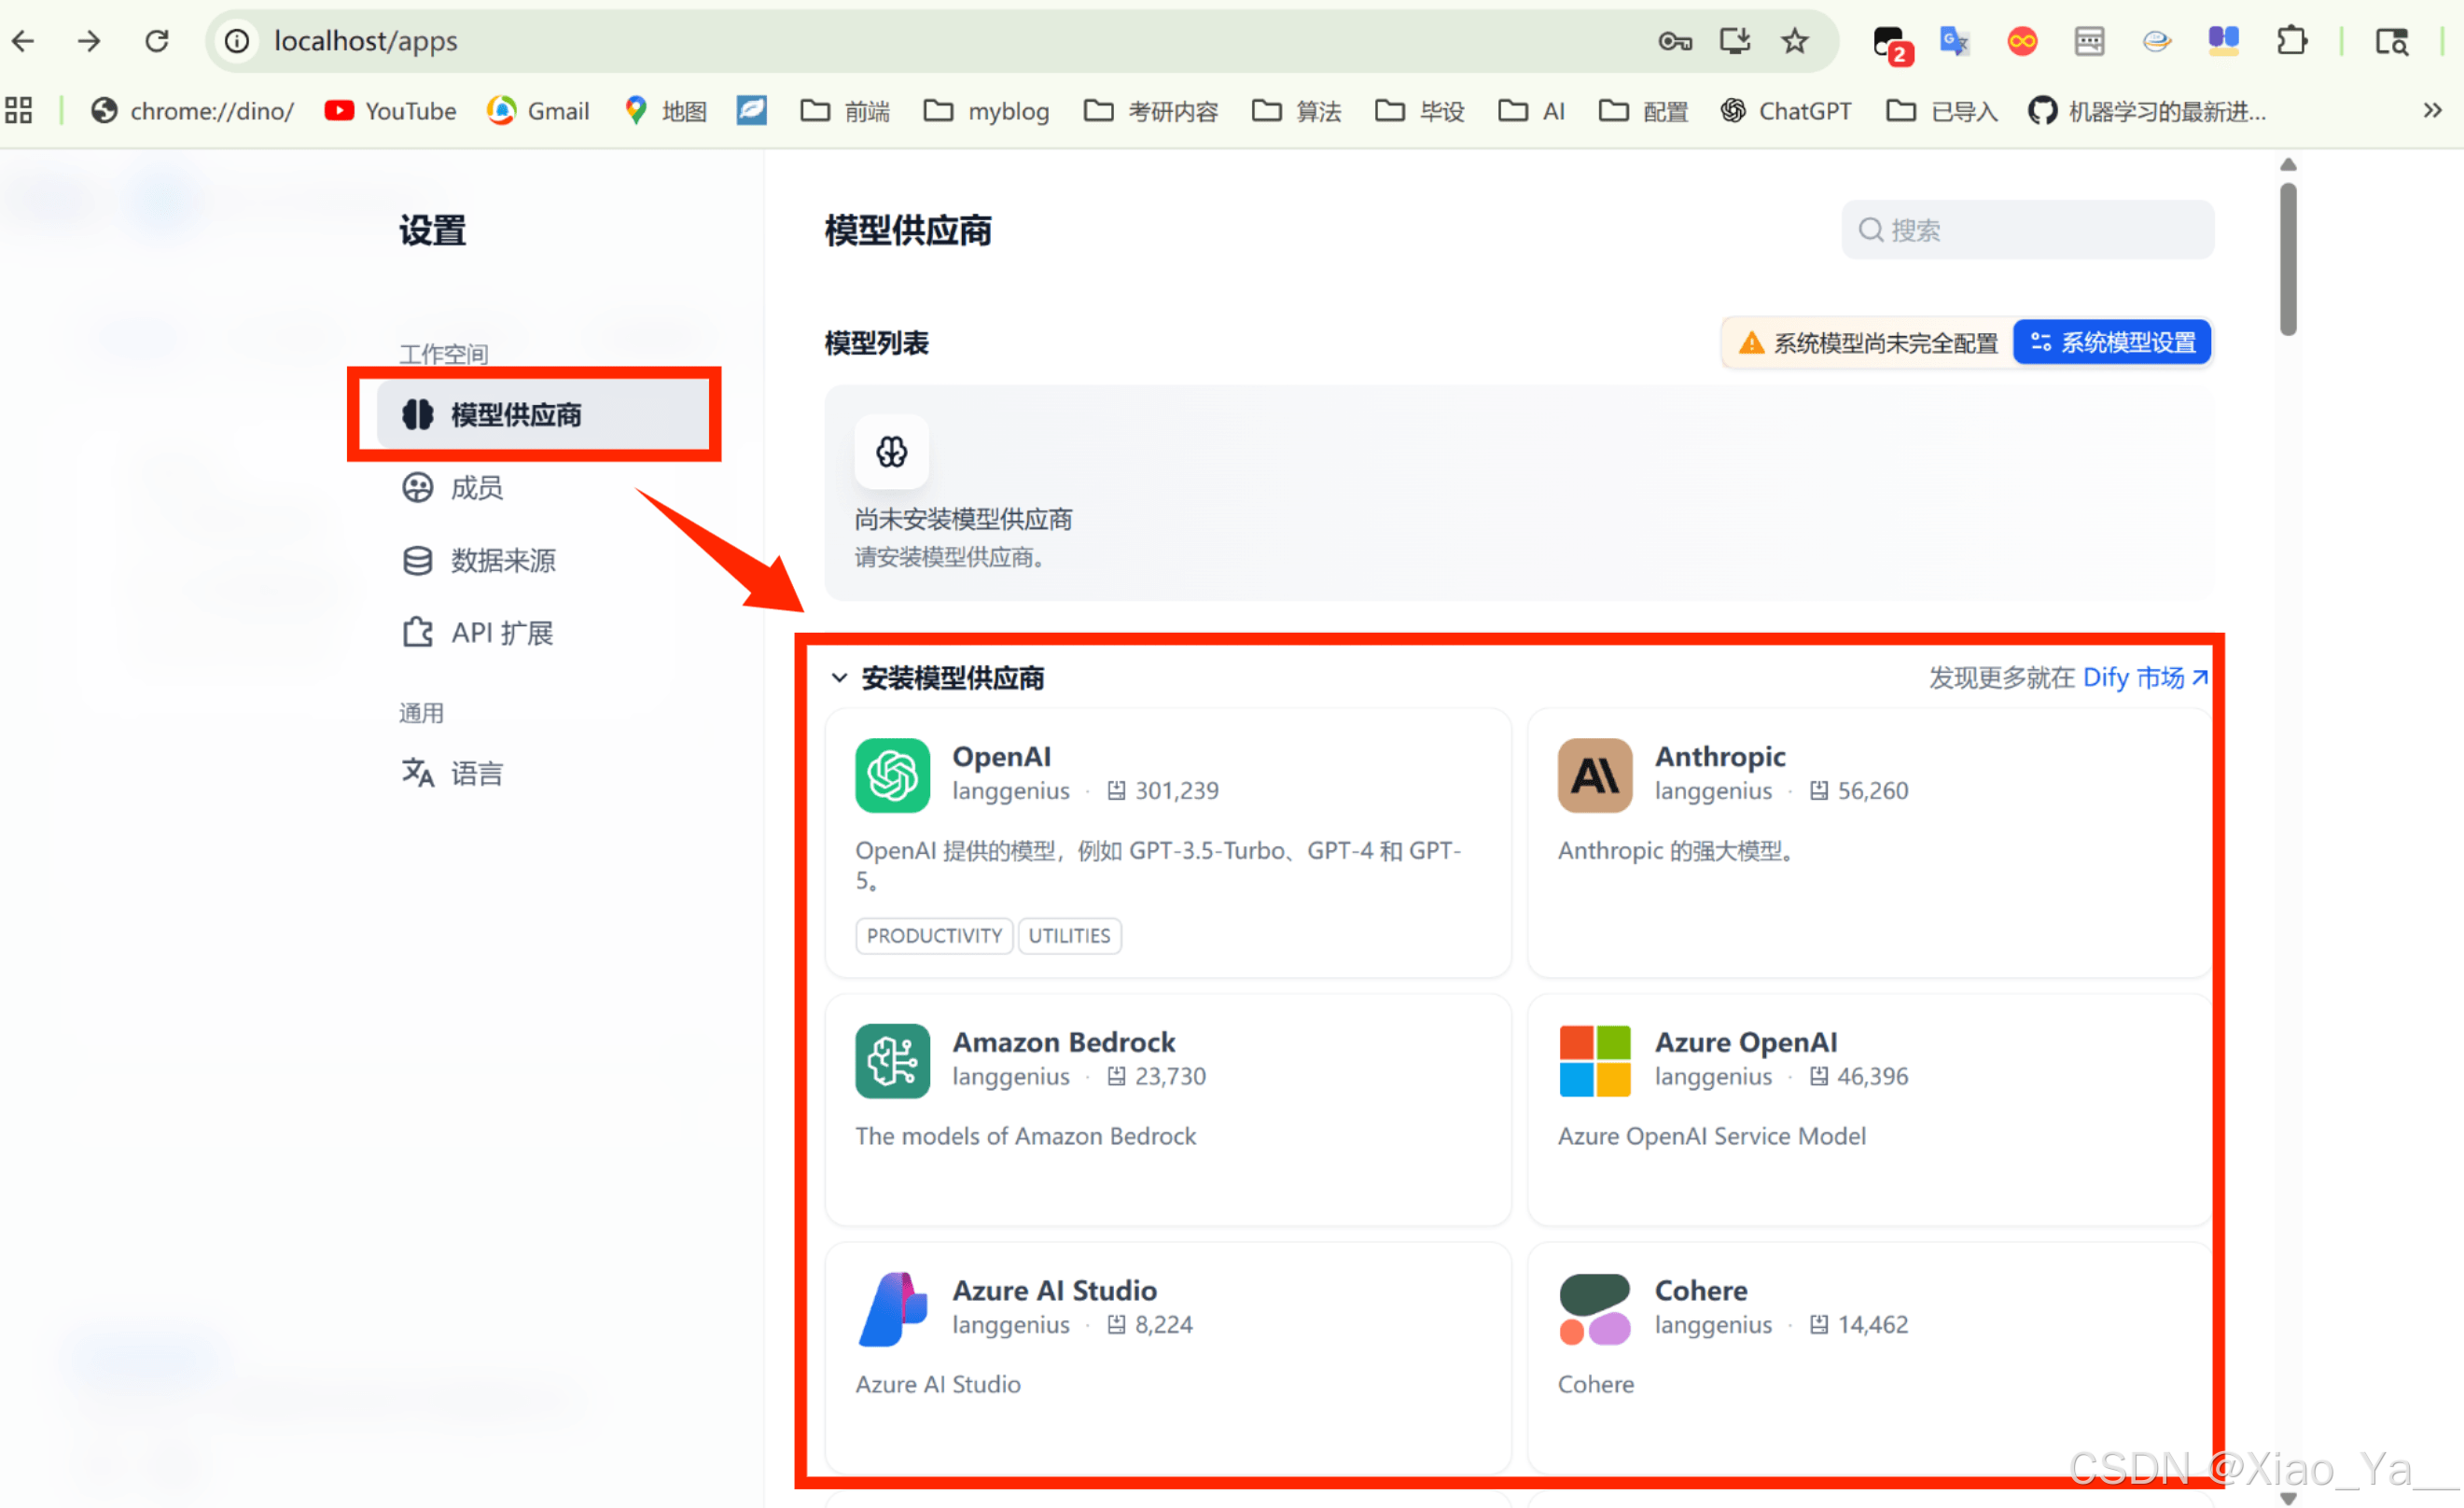Click the Azure OpenAI Microsoft logo
2464x1508 pixels.
(1594, 1060)
